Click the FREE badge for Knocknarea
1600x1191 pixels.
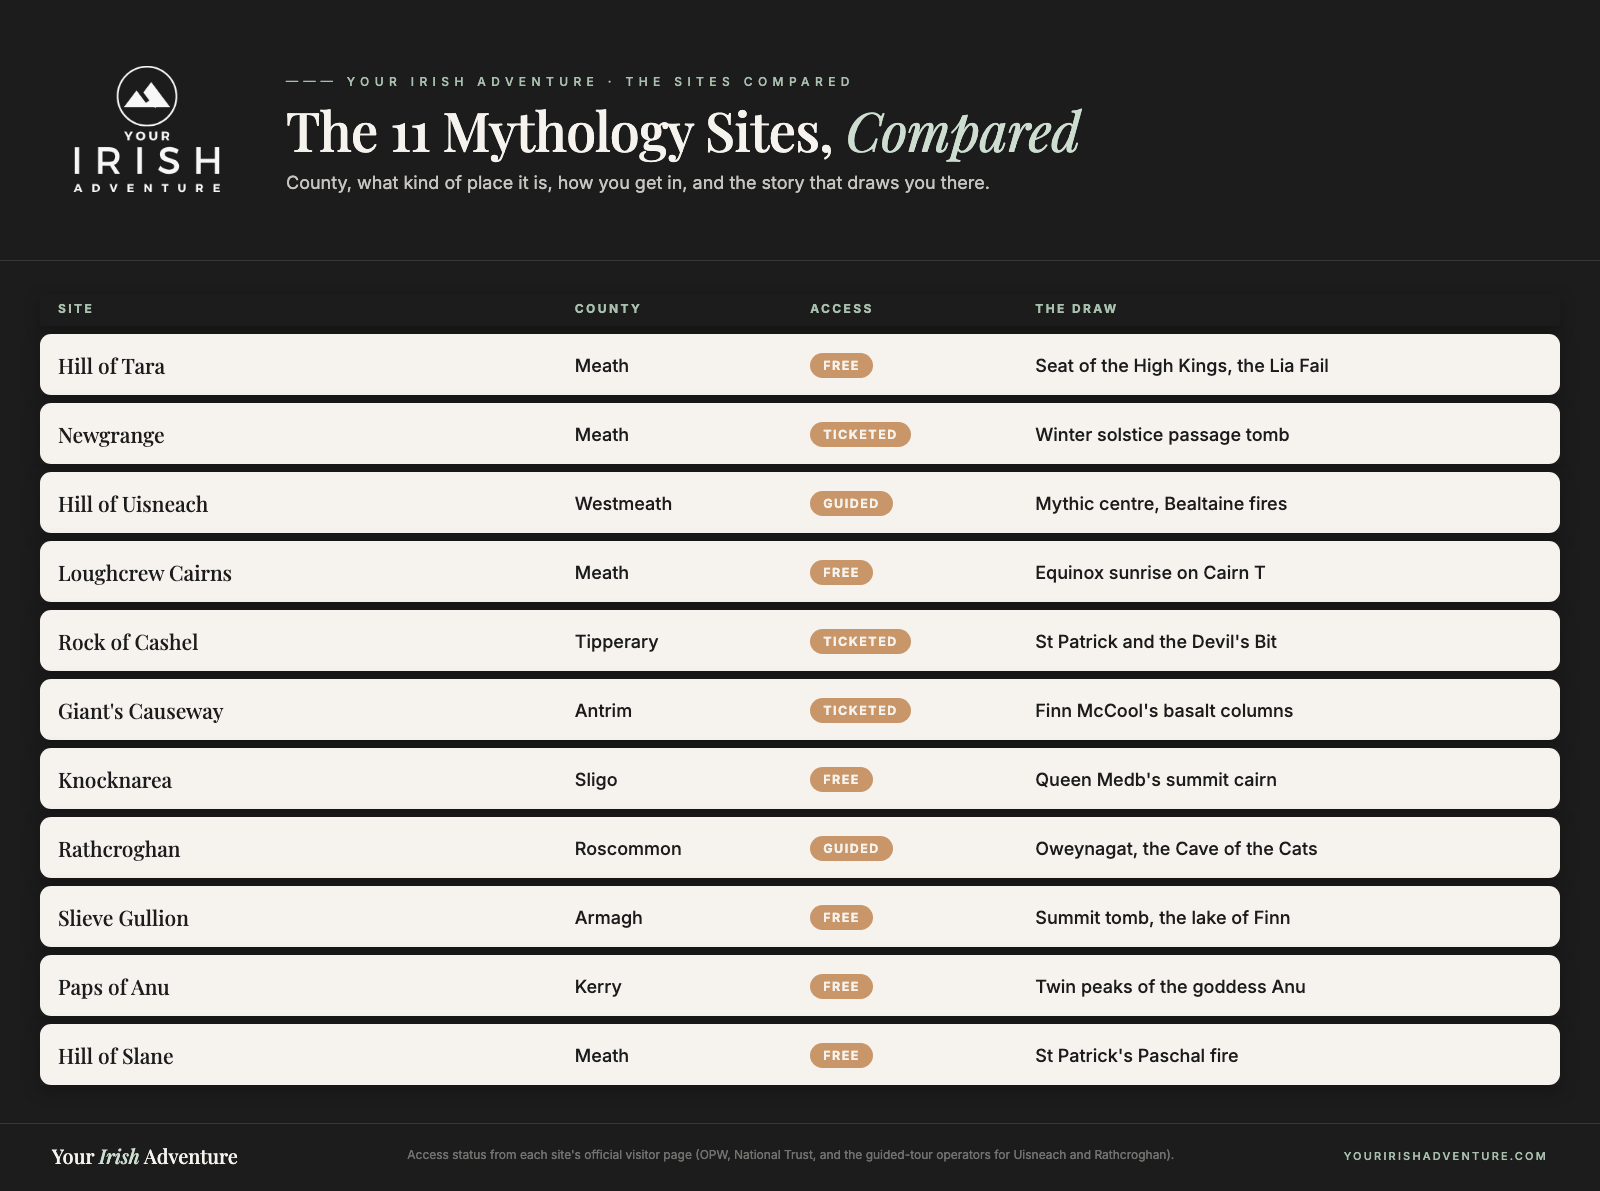pos(841,780)
